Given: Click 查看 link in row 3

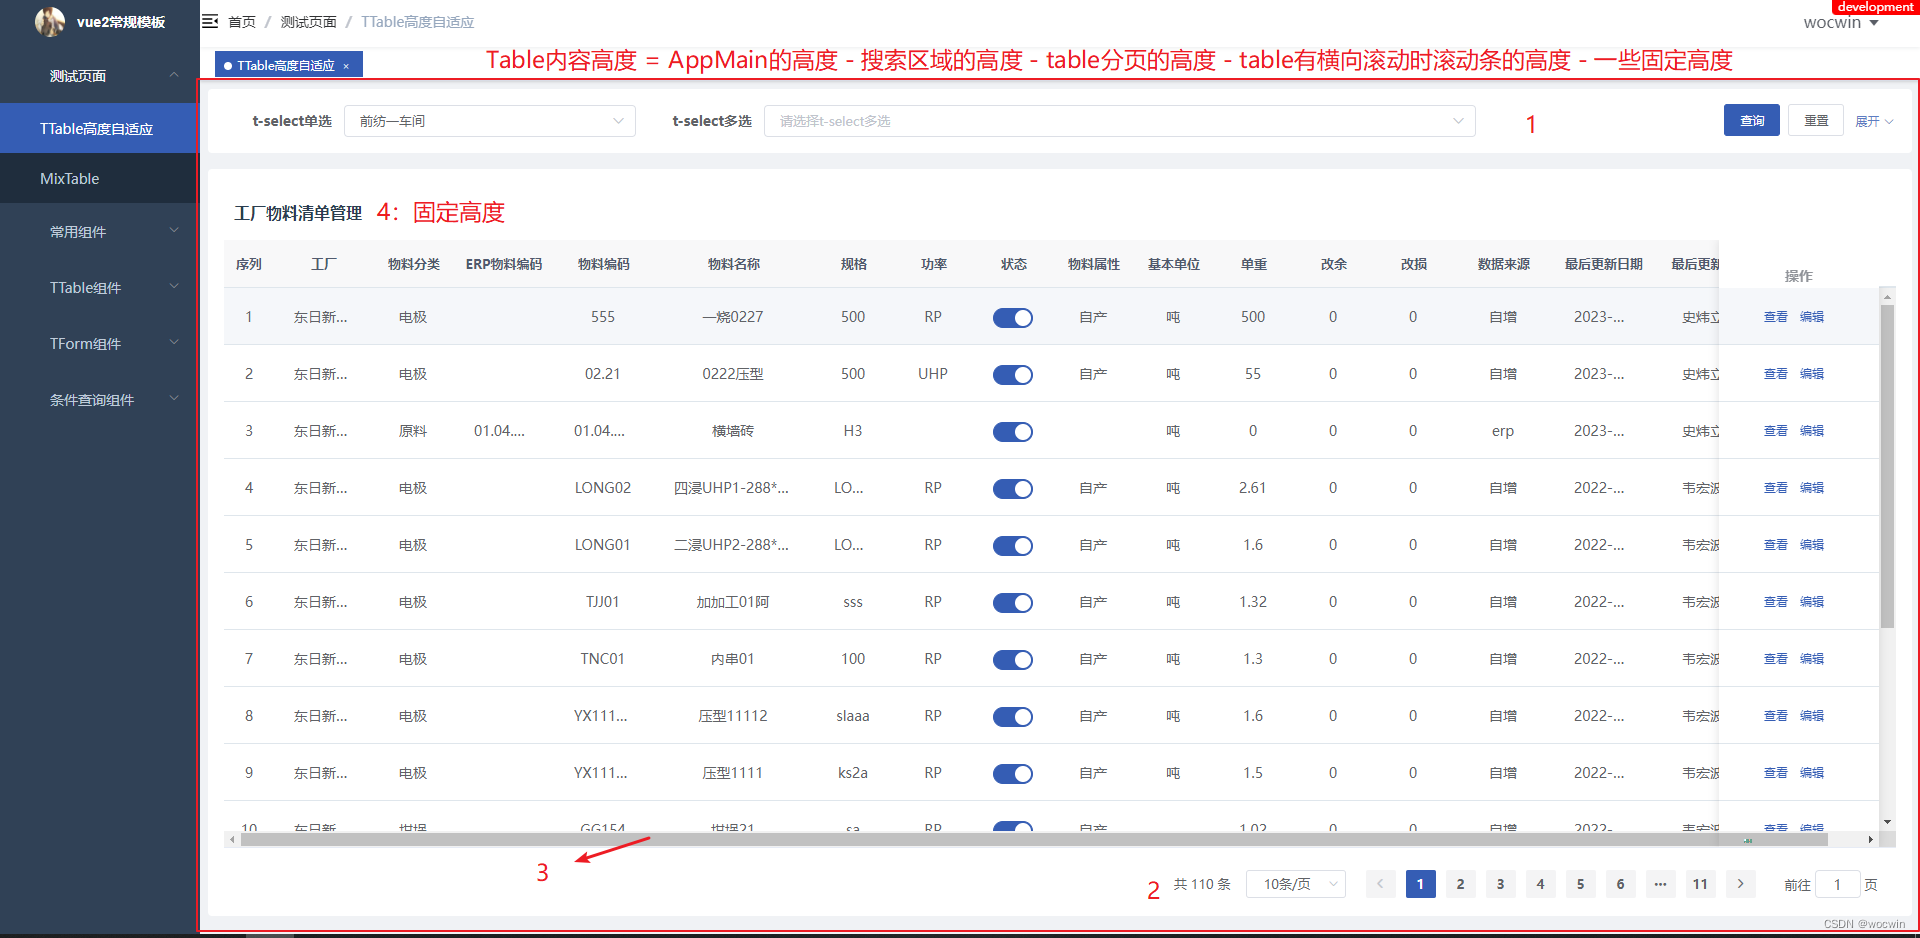Looking at the screenshot, I should click(x=1776, y=431).
